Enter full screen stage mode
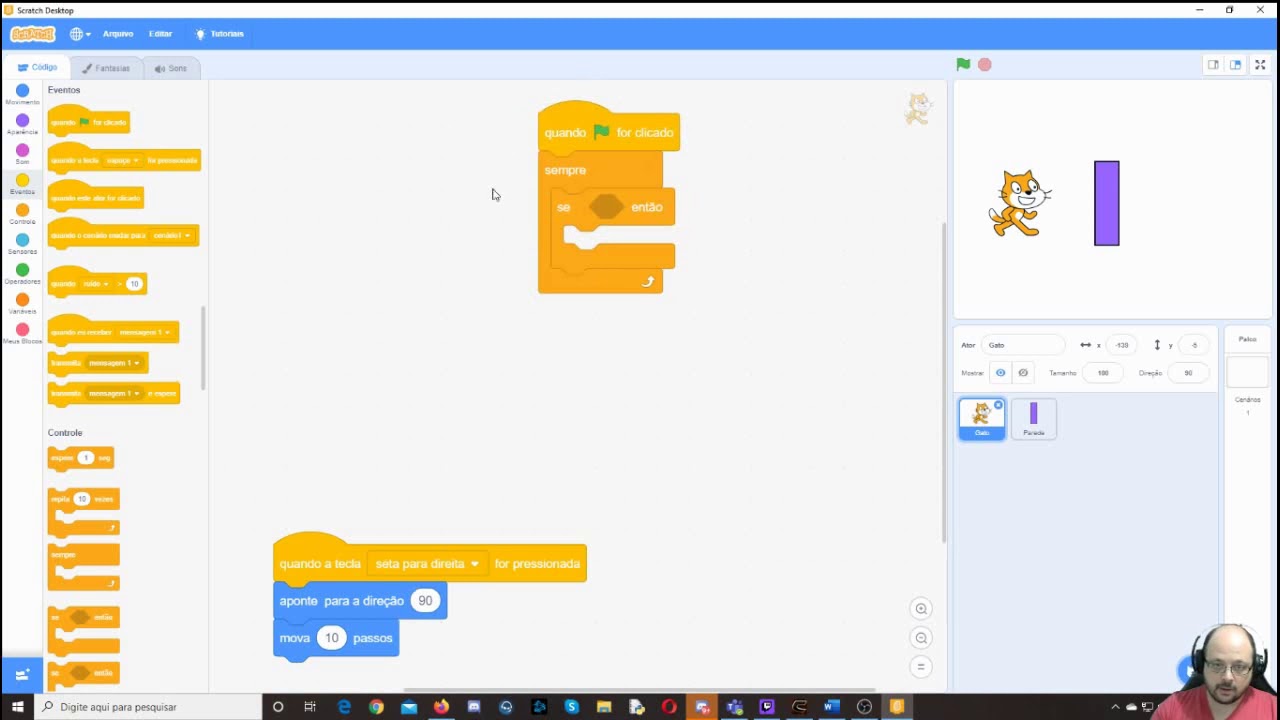 pyautogui.click(x=1260, y=64)
